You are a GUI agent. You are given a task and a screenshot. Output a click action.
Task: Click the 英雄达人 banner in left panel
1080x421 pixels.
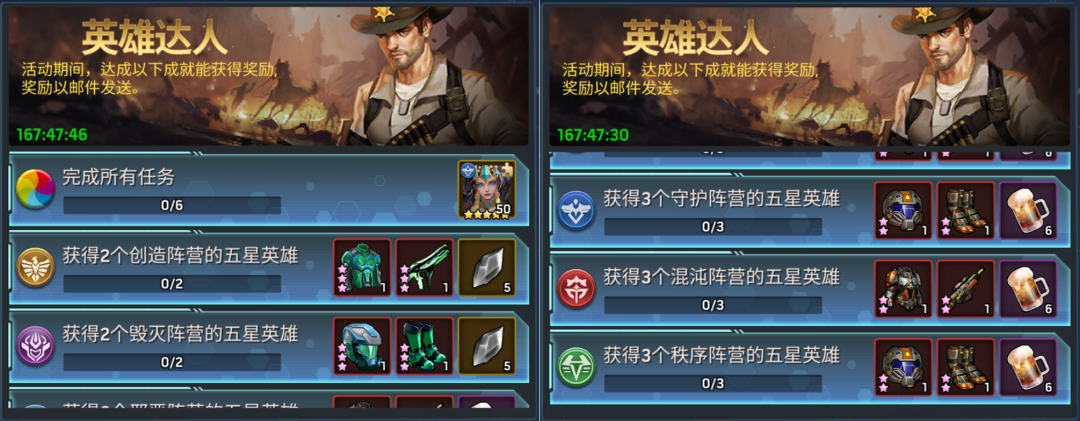(x=269, y=76)
